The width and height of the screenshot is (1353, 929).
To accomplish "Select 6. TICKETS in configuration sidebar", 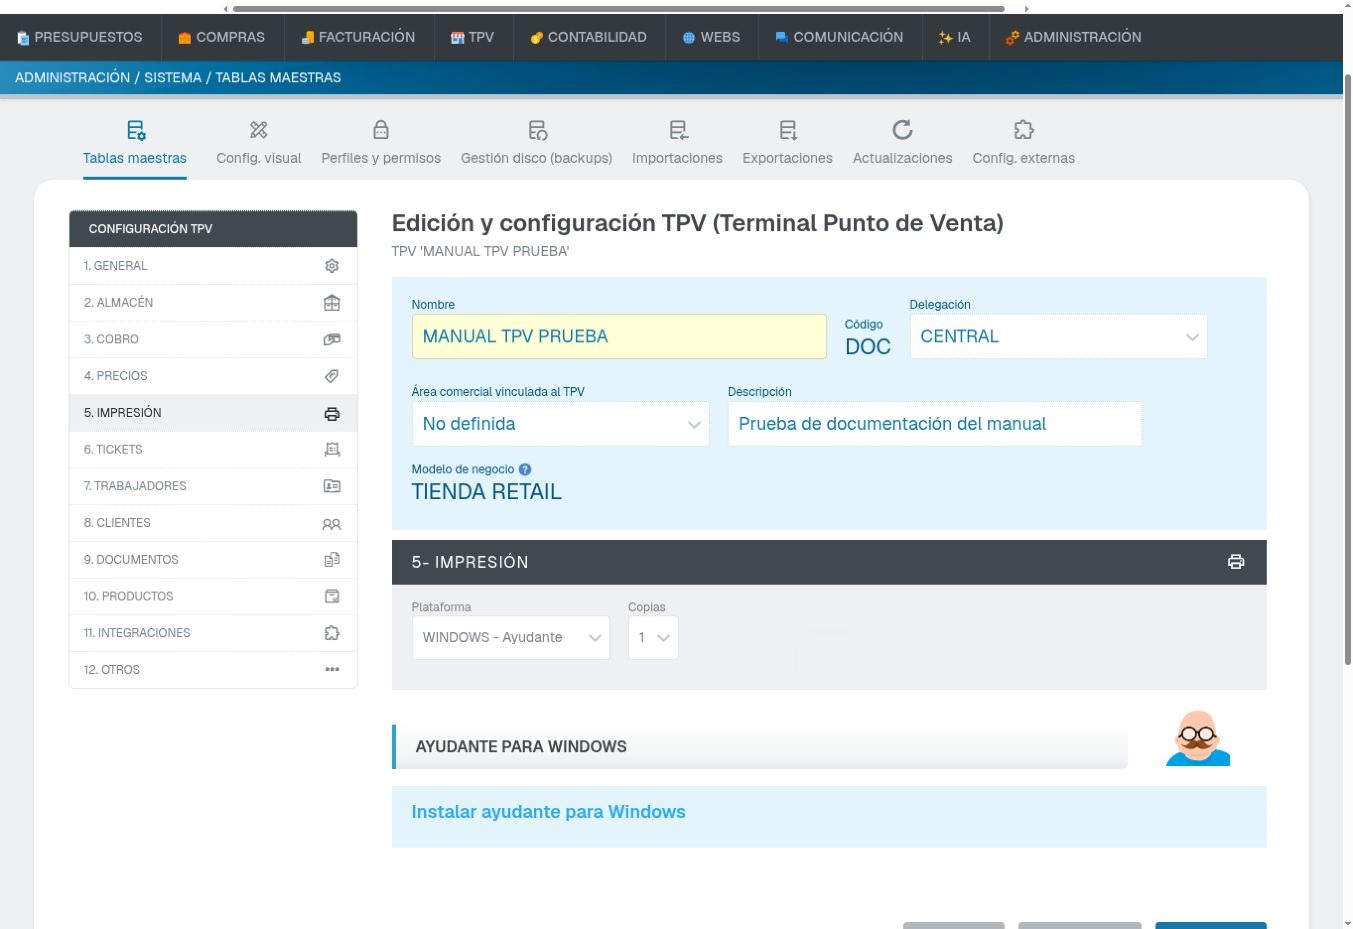I will [213, 450].
